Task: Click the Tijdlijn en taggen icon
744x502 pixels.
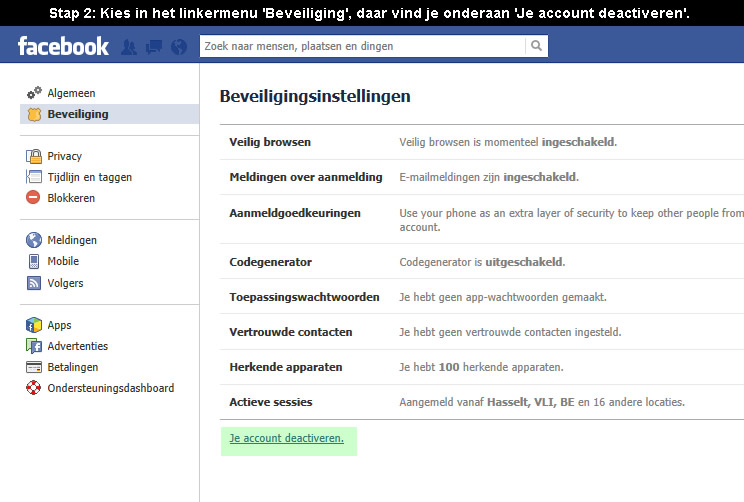Action: point(34,177)
